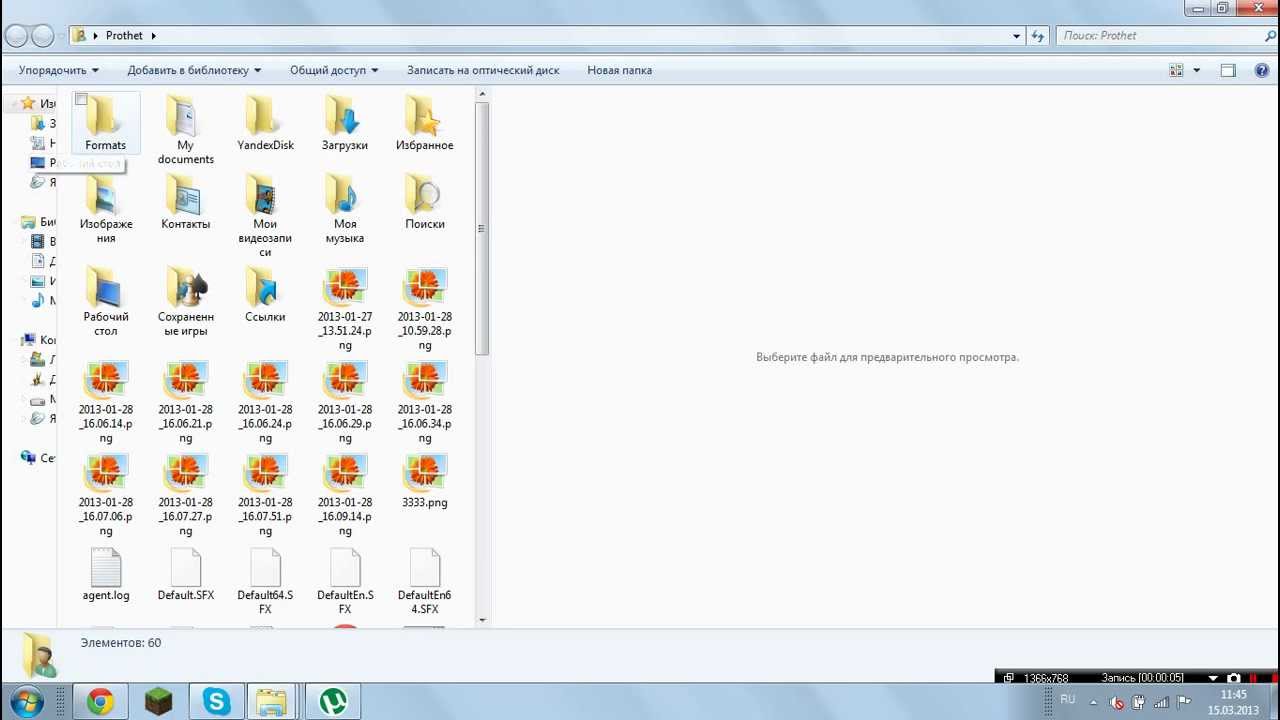Screen dimensions: 1280x720
Task: Tick the checkbox on the Formats folder
Action: pyautogui.click(x=81, y=99)
